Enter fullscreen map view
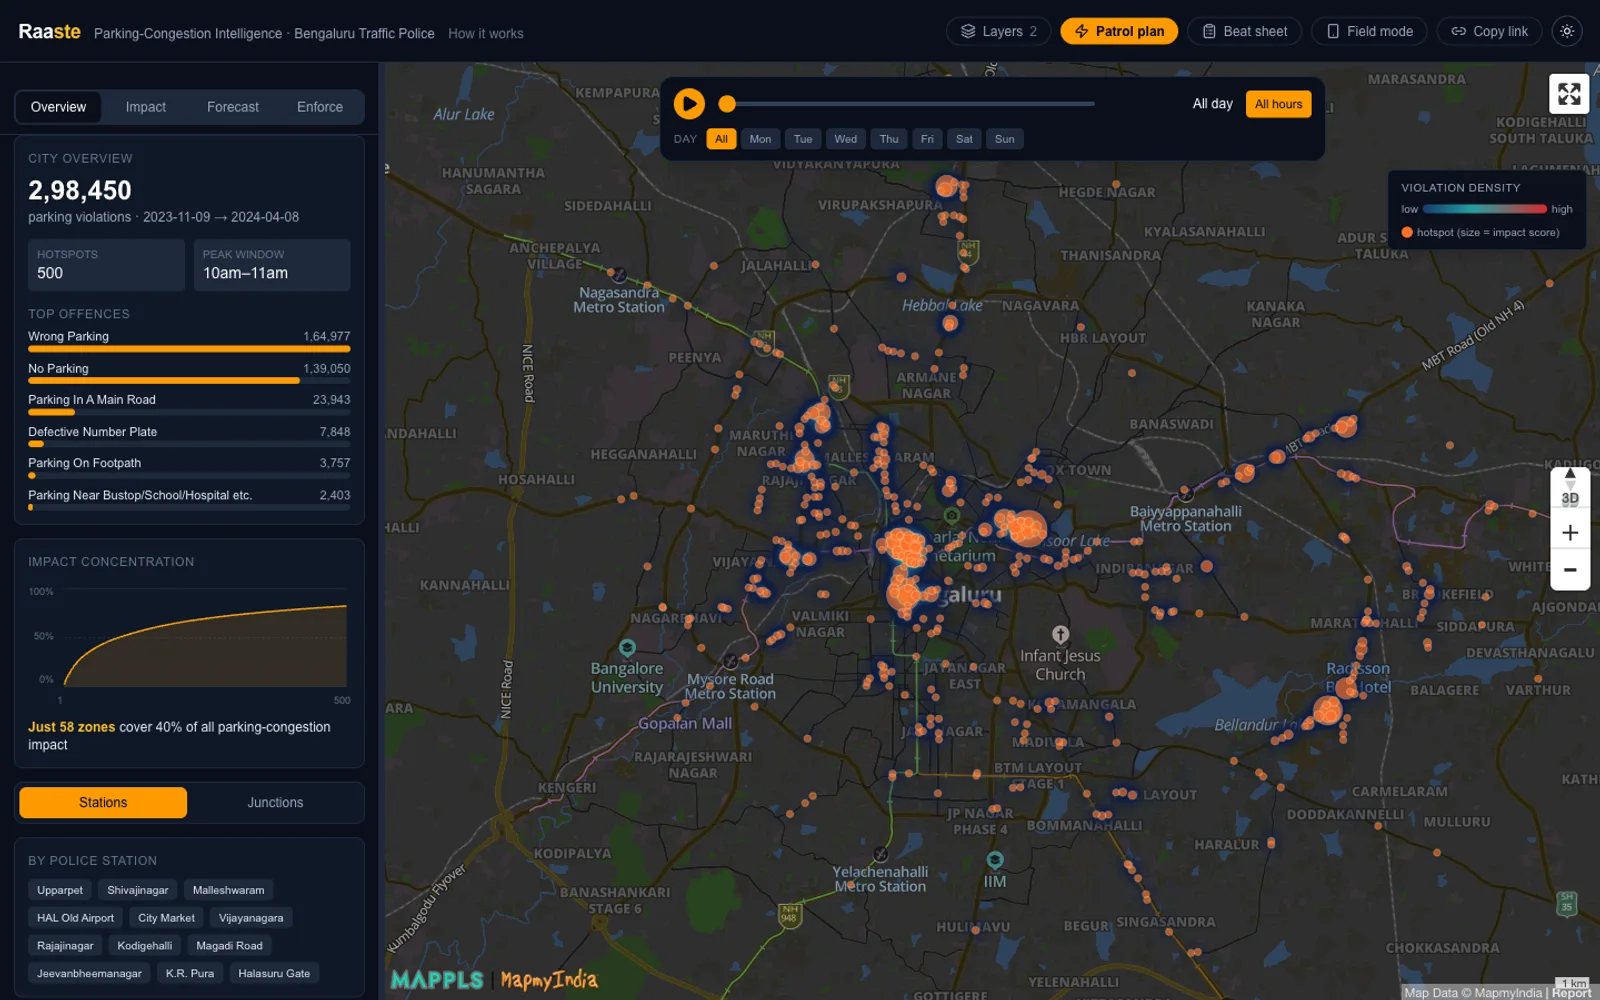This screenshot has height=1000, width=1600. [1569, 94]
